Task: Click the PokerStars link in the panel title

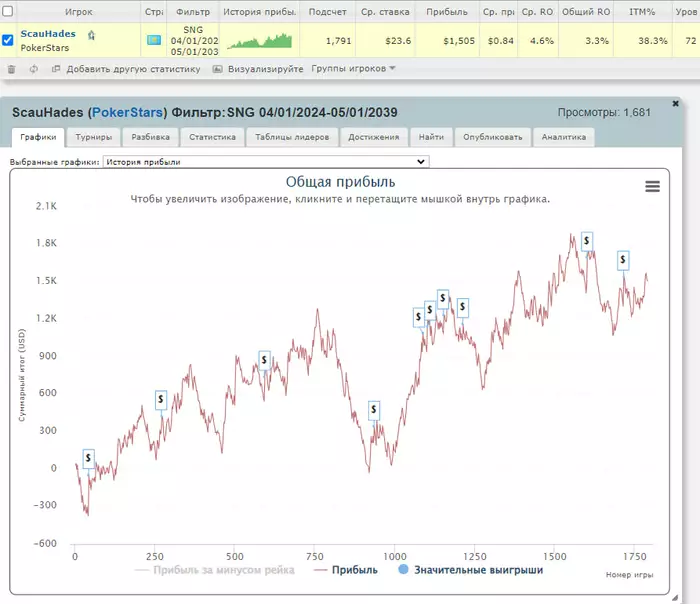Action: (x=127, y=112)
